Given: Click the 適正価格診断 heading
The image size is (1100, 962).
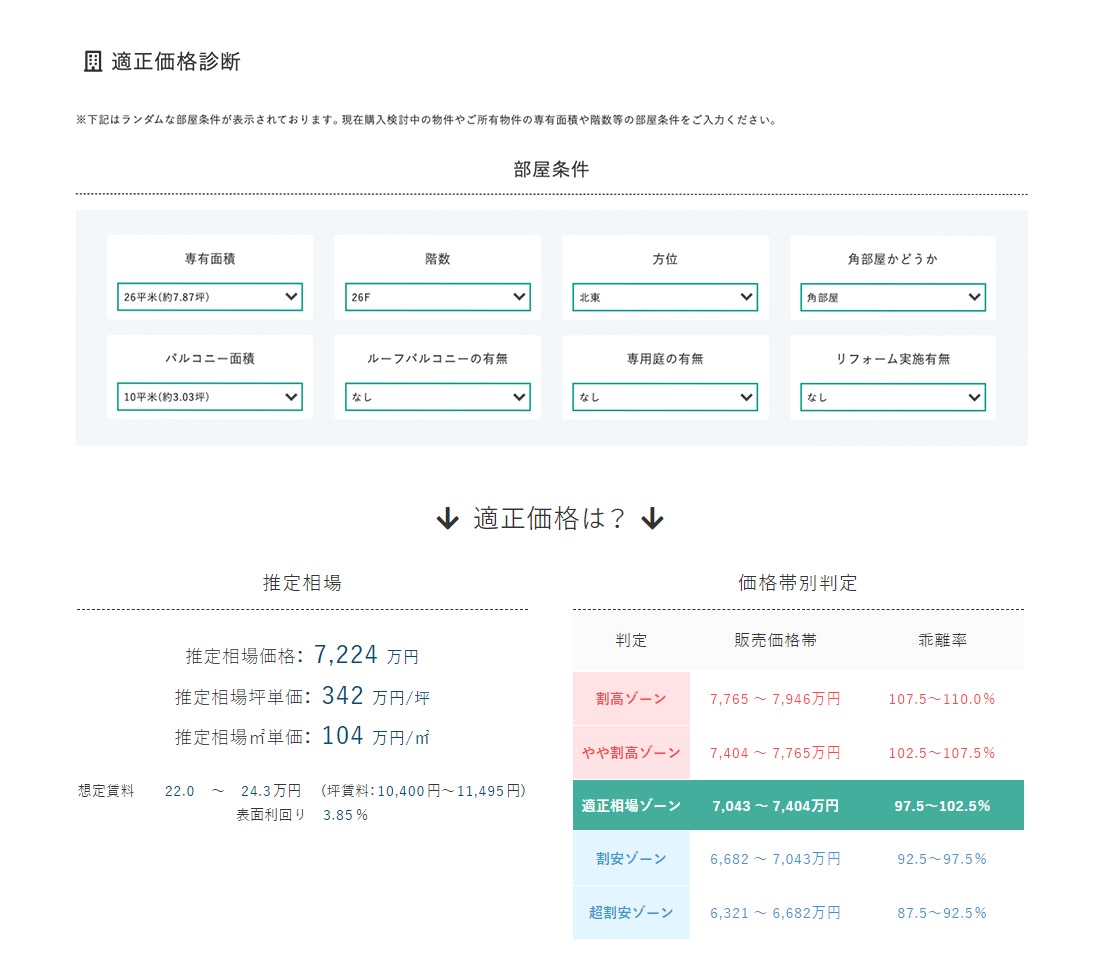Looking at the screenshot, I should pos(175,62).
